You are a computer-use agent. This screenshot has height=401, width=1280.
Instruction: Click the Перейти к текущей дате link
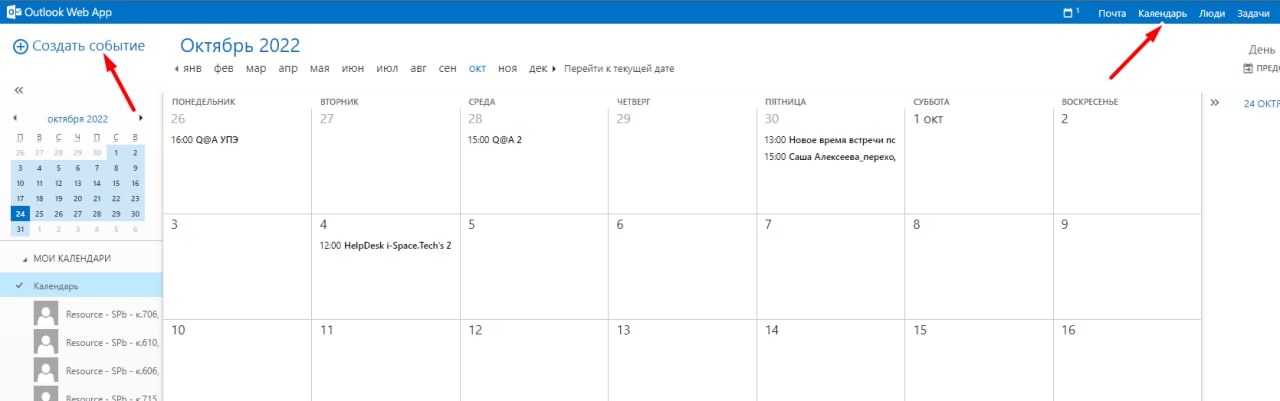tap(619, 69)
